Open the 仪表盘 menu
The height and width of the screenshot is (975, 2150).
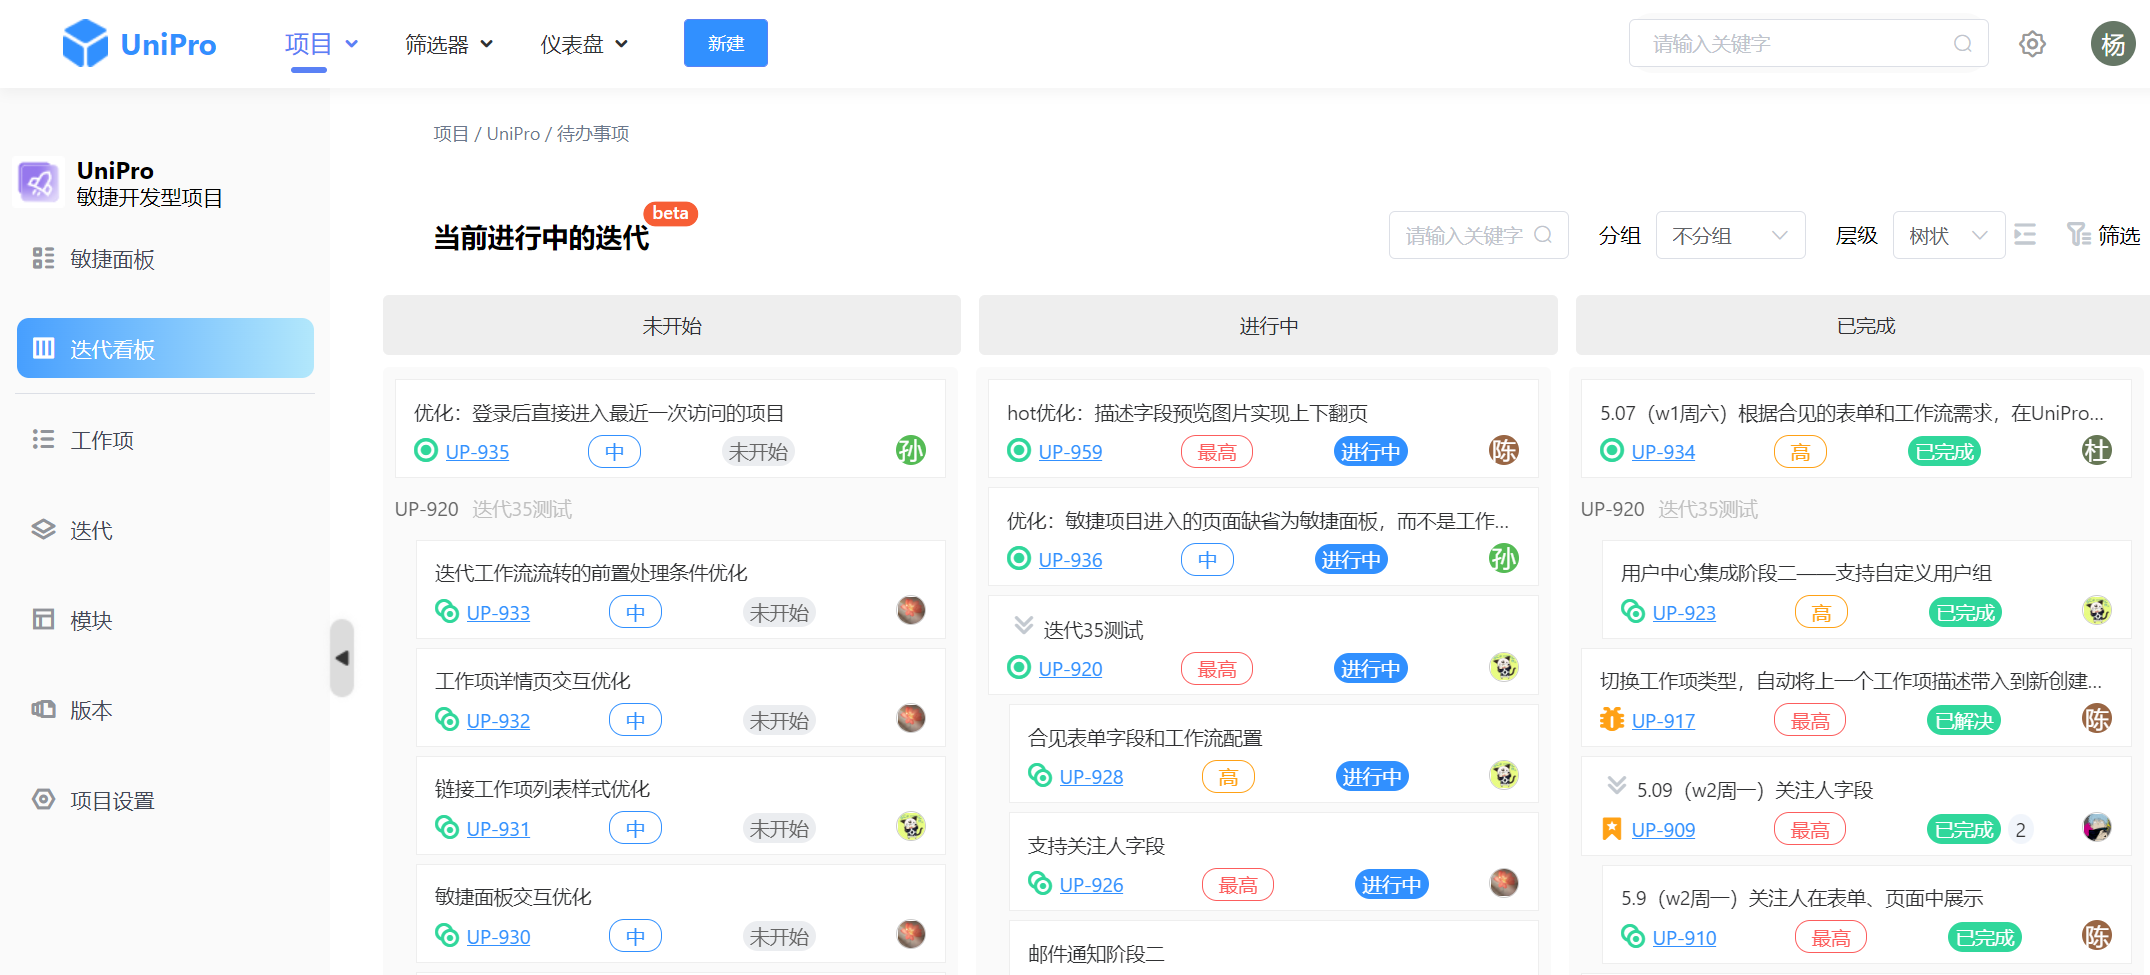[x=584, y=44]
